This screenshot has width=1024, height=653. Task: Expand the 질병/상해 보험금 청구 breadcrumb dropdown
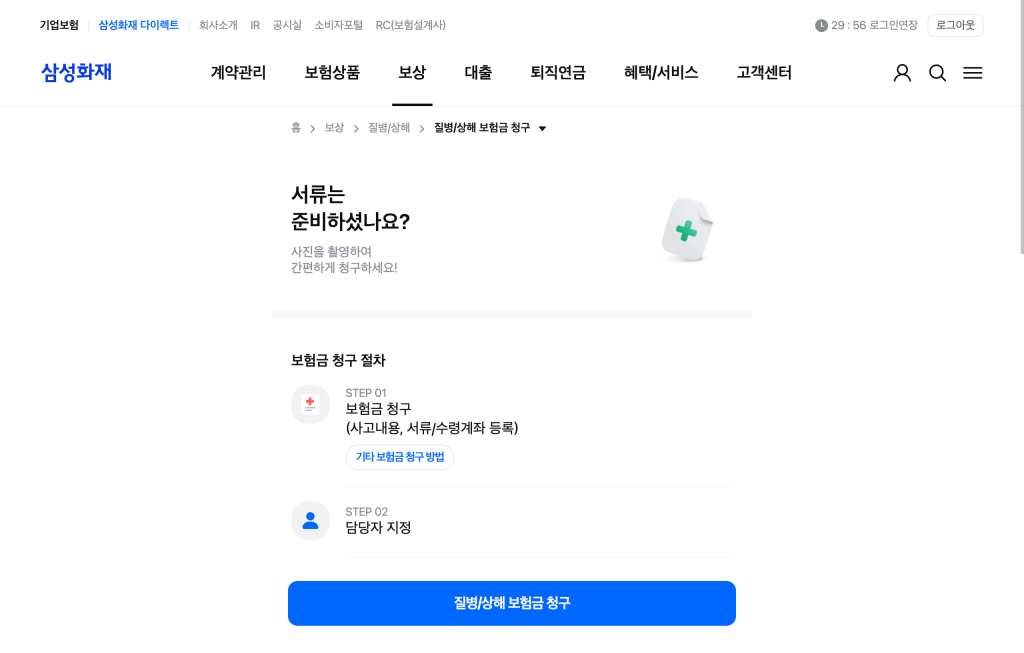tap(542, 128)
